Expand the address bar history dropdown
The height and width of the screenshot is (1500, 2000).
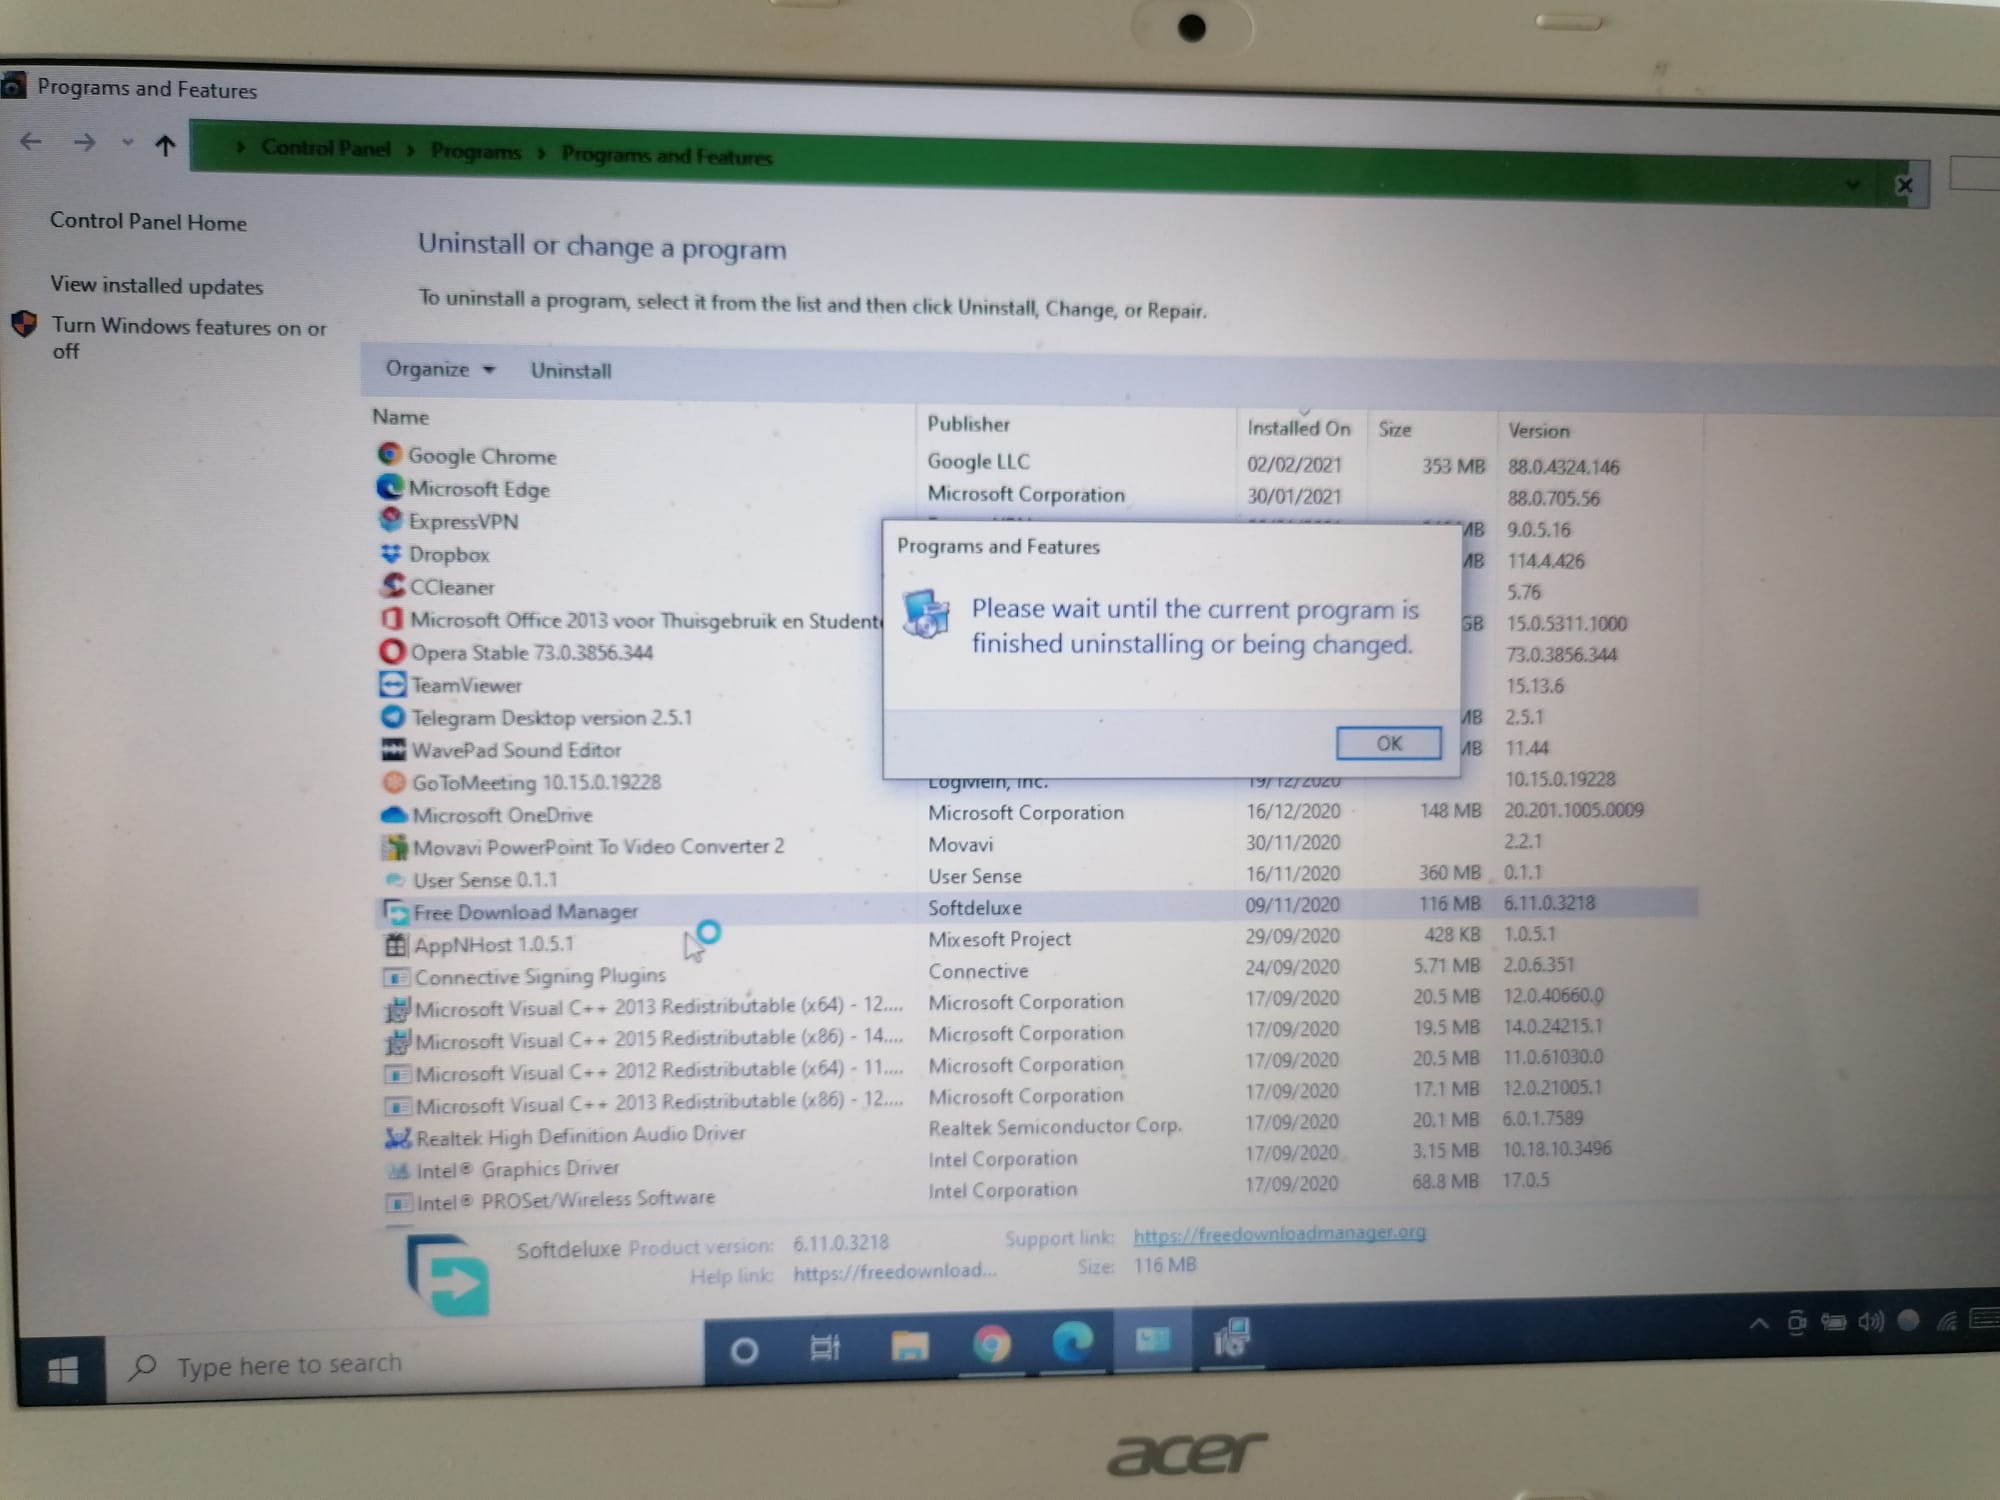point(1852,184)
